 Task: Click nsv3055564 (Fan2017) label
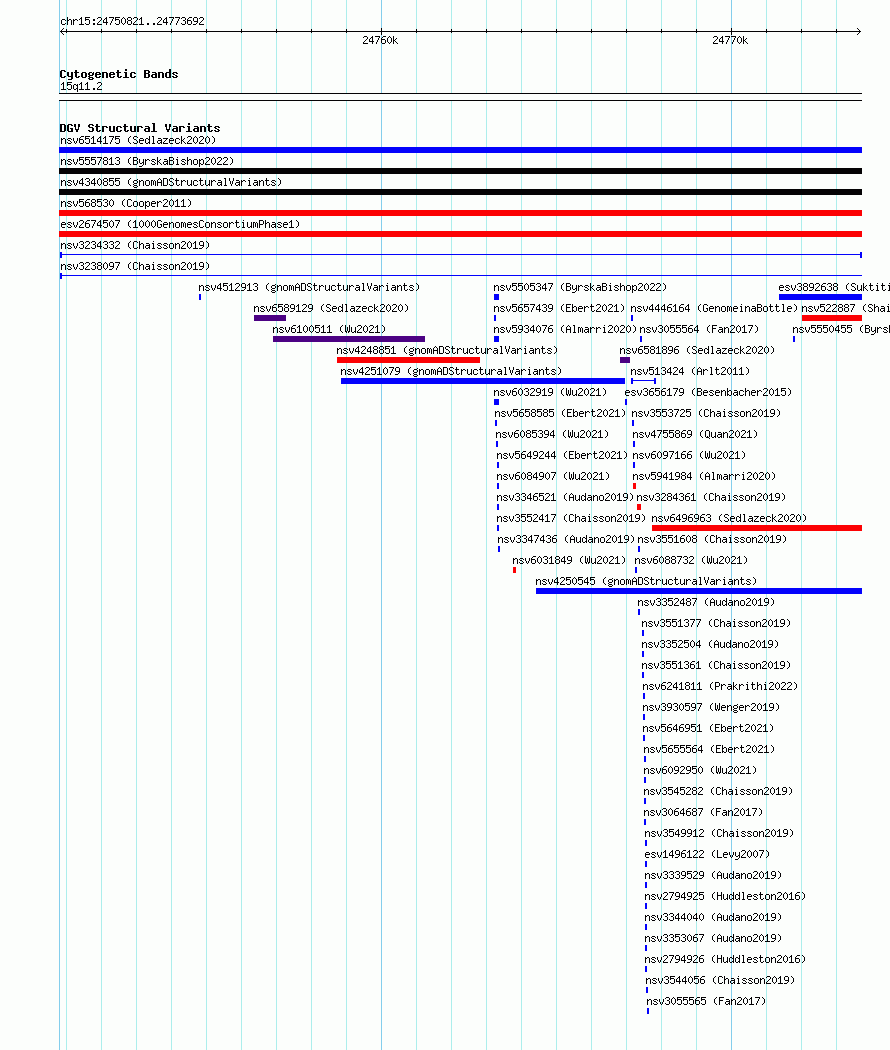pos(699,329)
